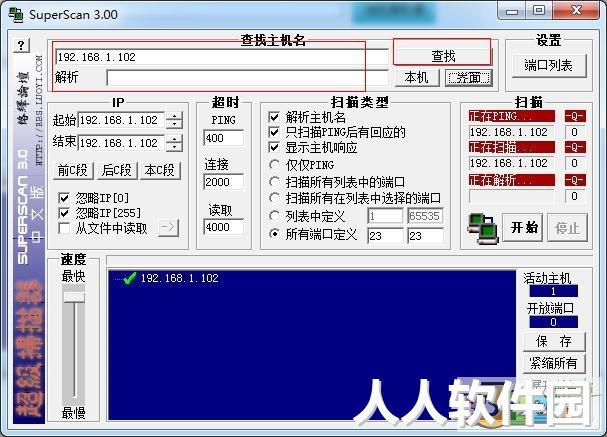Click the 解析 result text field

247,78
